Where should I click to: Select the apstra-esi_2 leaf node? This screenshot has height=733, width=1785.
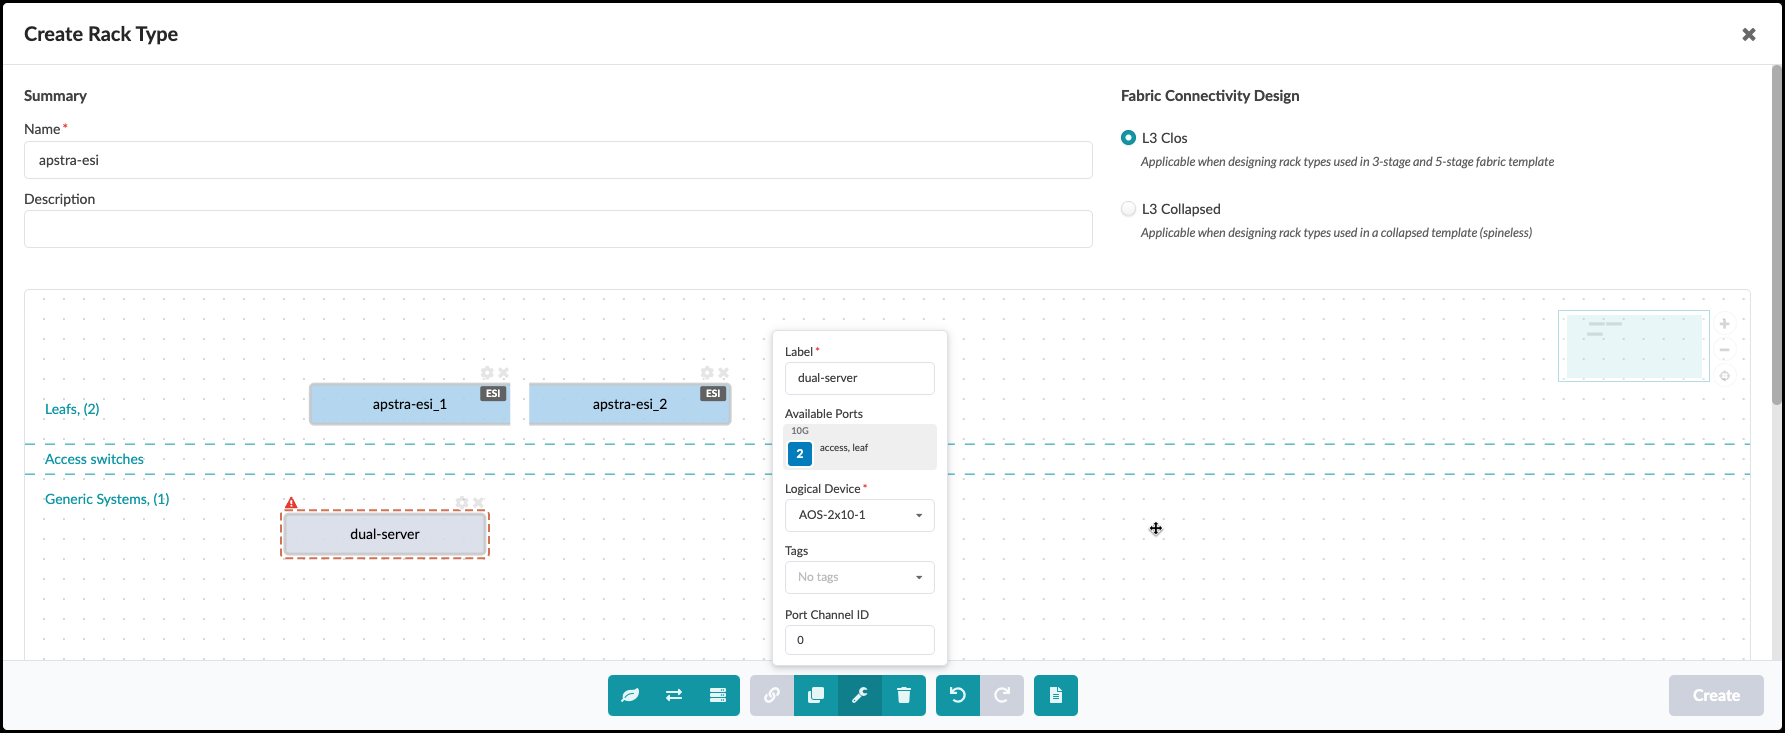pyautogui.click(x=629, y=405)
